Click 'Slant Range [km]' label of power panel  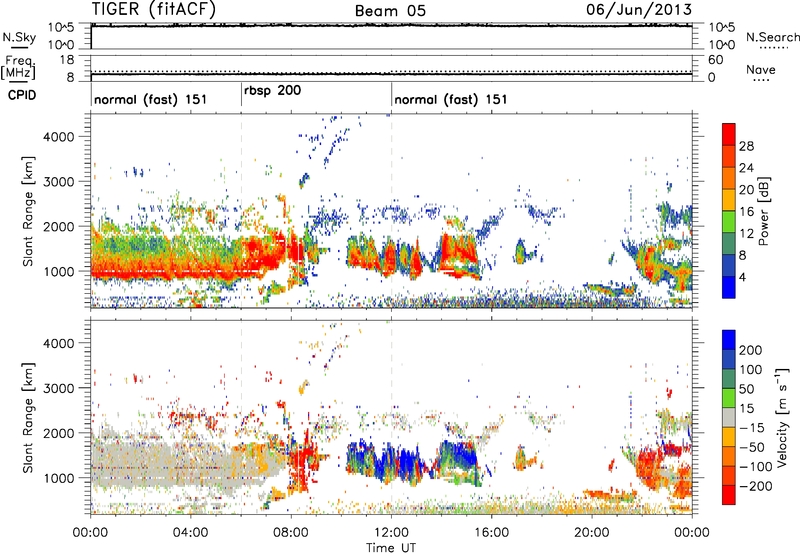coord(28,211)
